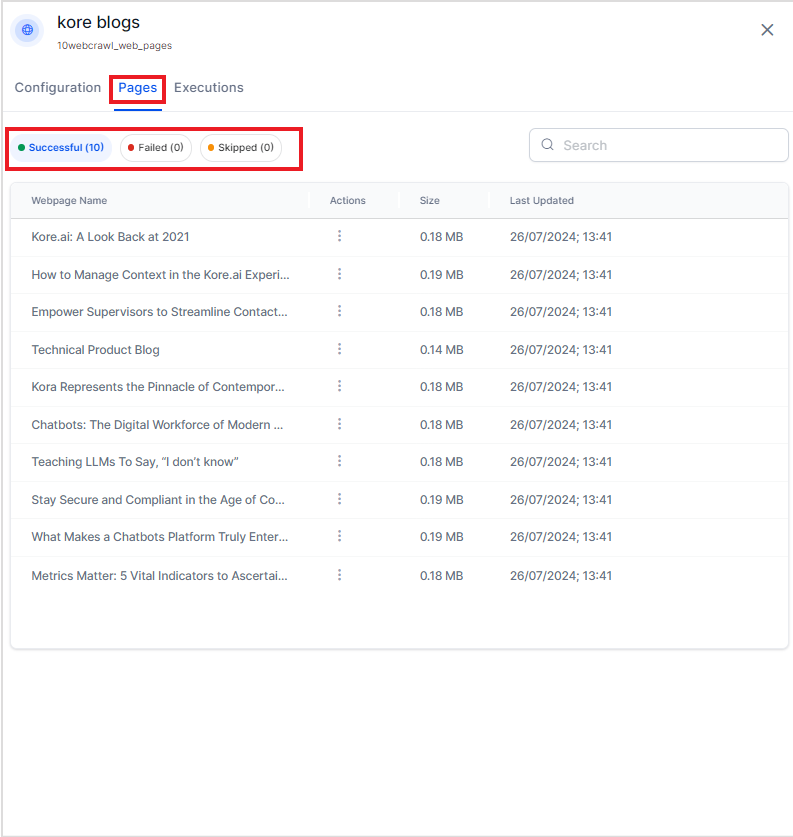Filter by Successful (10) pages
Image resolution: width=793 pixels, height=837 pixels.
coord(61,148)
